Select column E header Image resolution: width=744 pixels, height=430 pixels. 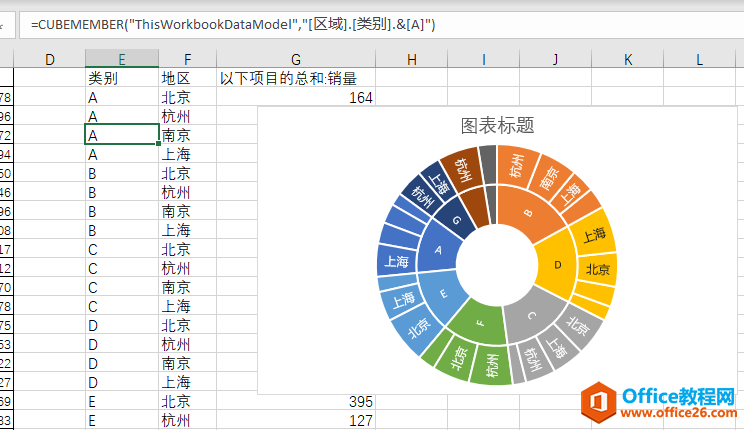(x=122, y=59)
